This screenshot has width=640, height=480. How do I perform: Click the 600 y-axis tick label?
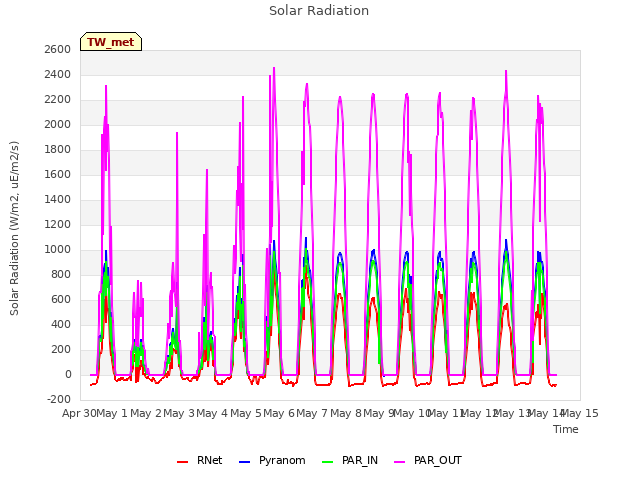point(61,300)
